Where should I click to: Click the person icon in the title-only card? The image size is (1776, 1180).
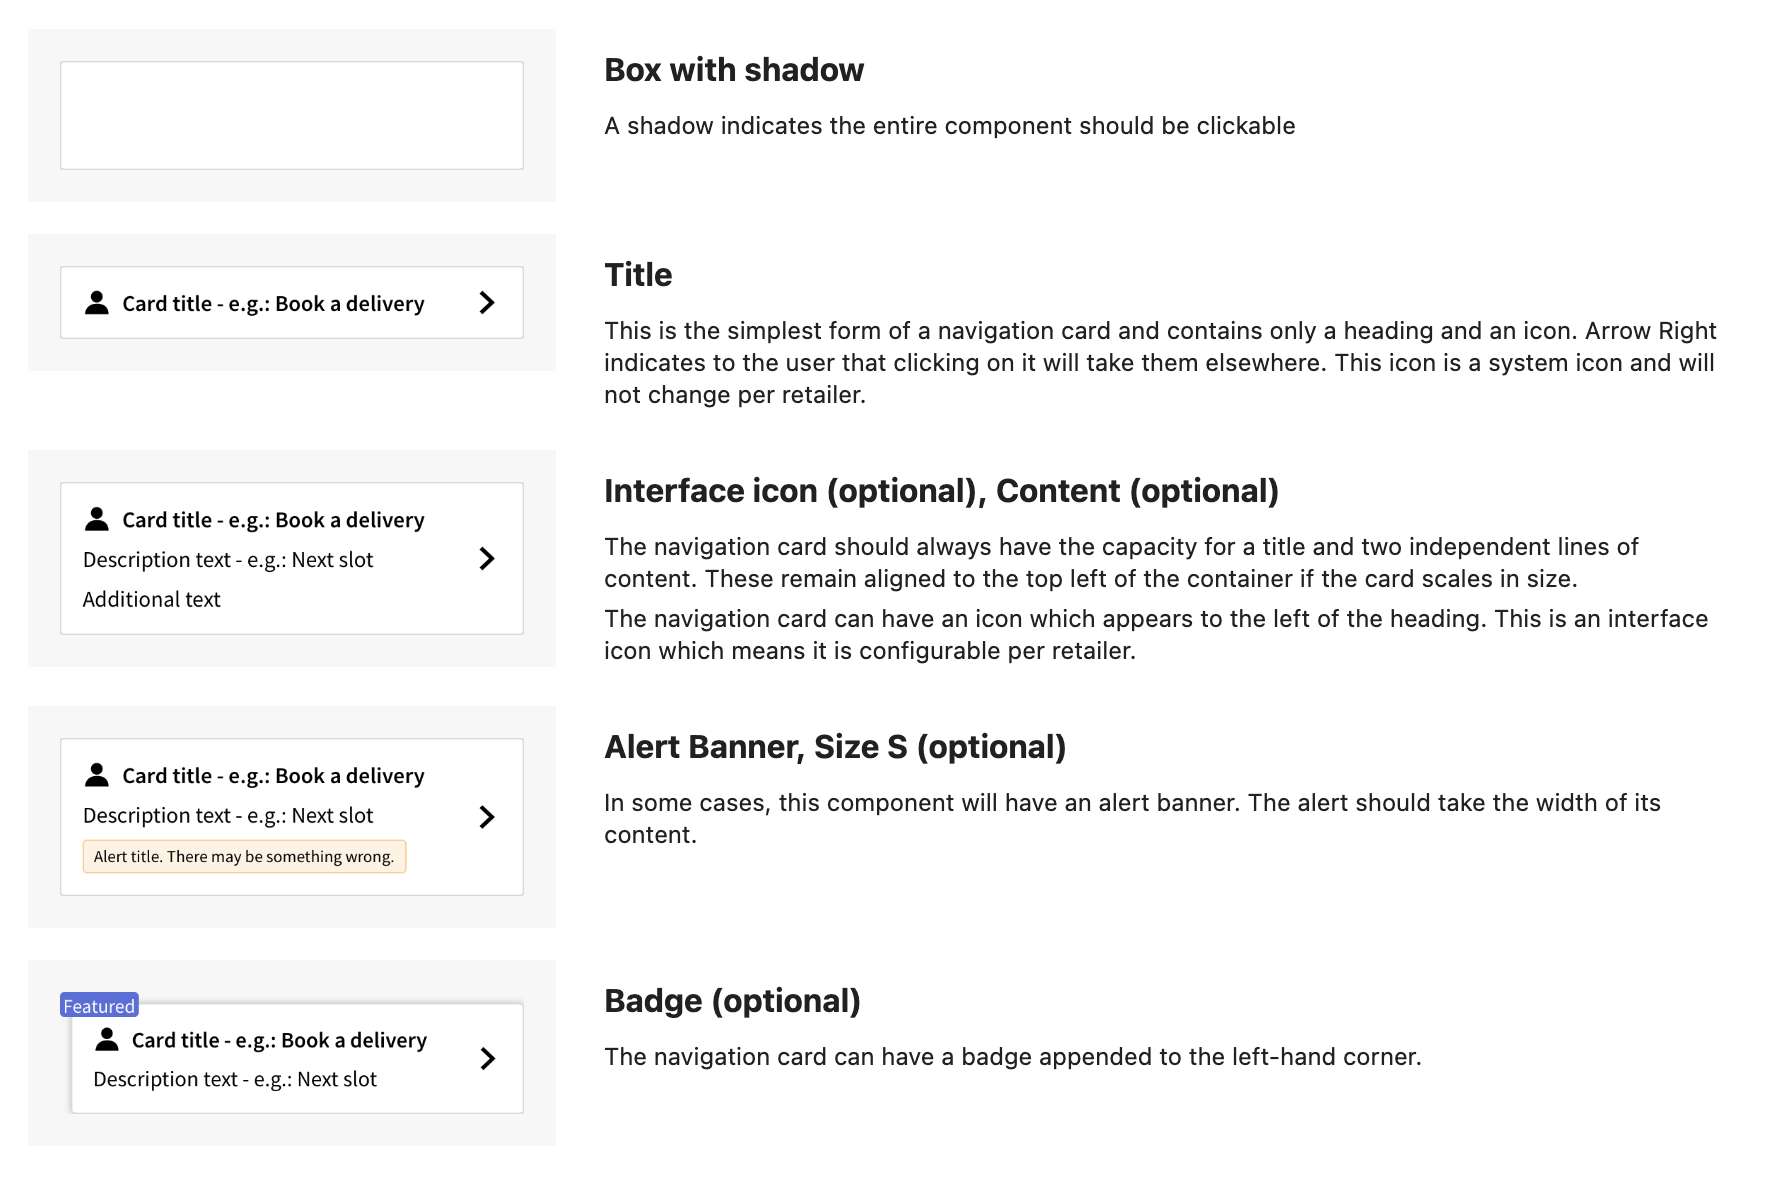click(x=97, y=303)
